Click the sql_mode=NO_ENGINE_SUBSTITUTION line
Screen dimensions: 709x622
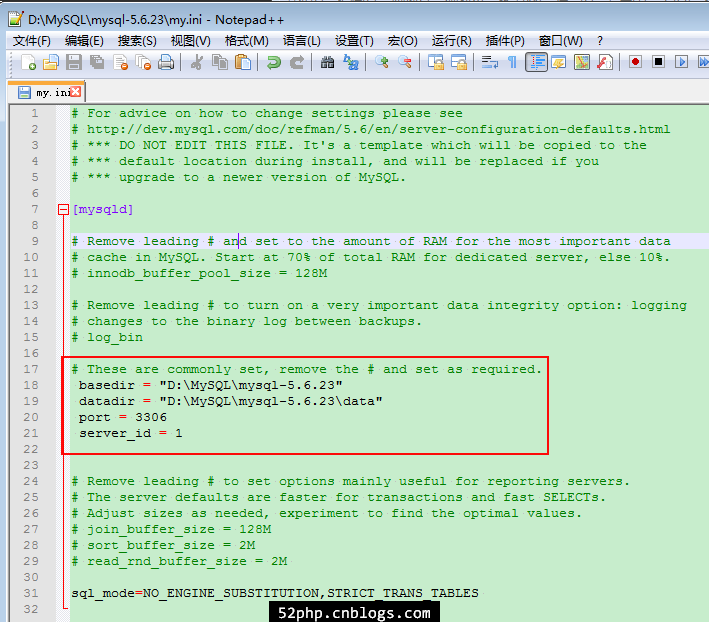(275, 593)
